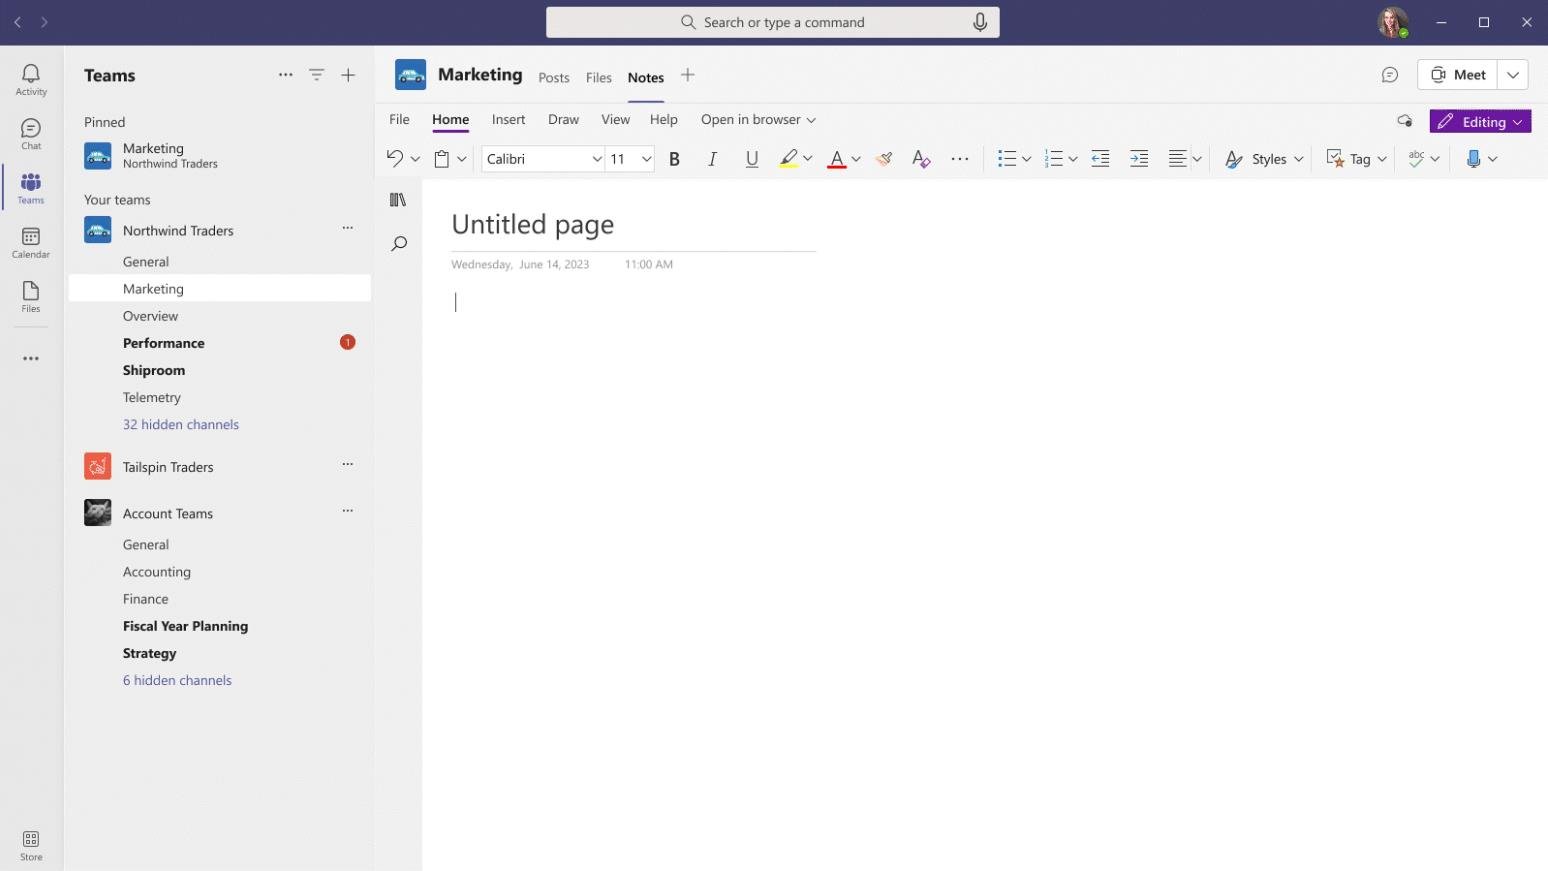This screenshot has height=871, width=1548.
Task: Click the undo icon
Action: coord(395,158)
